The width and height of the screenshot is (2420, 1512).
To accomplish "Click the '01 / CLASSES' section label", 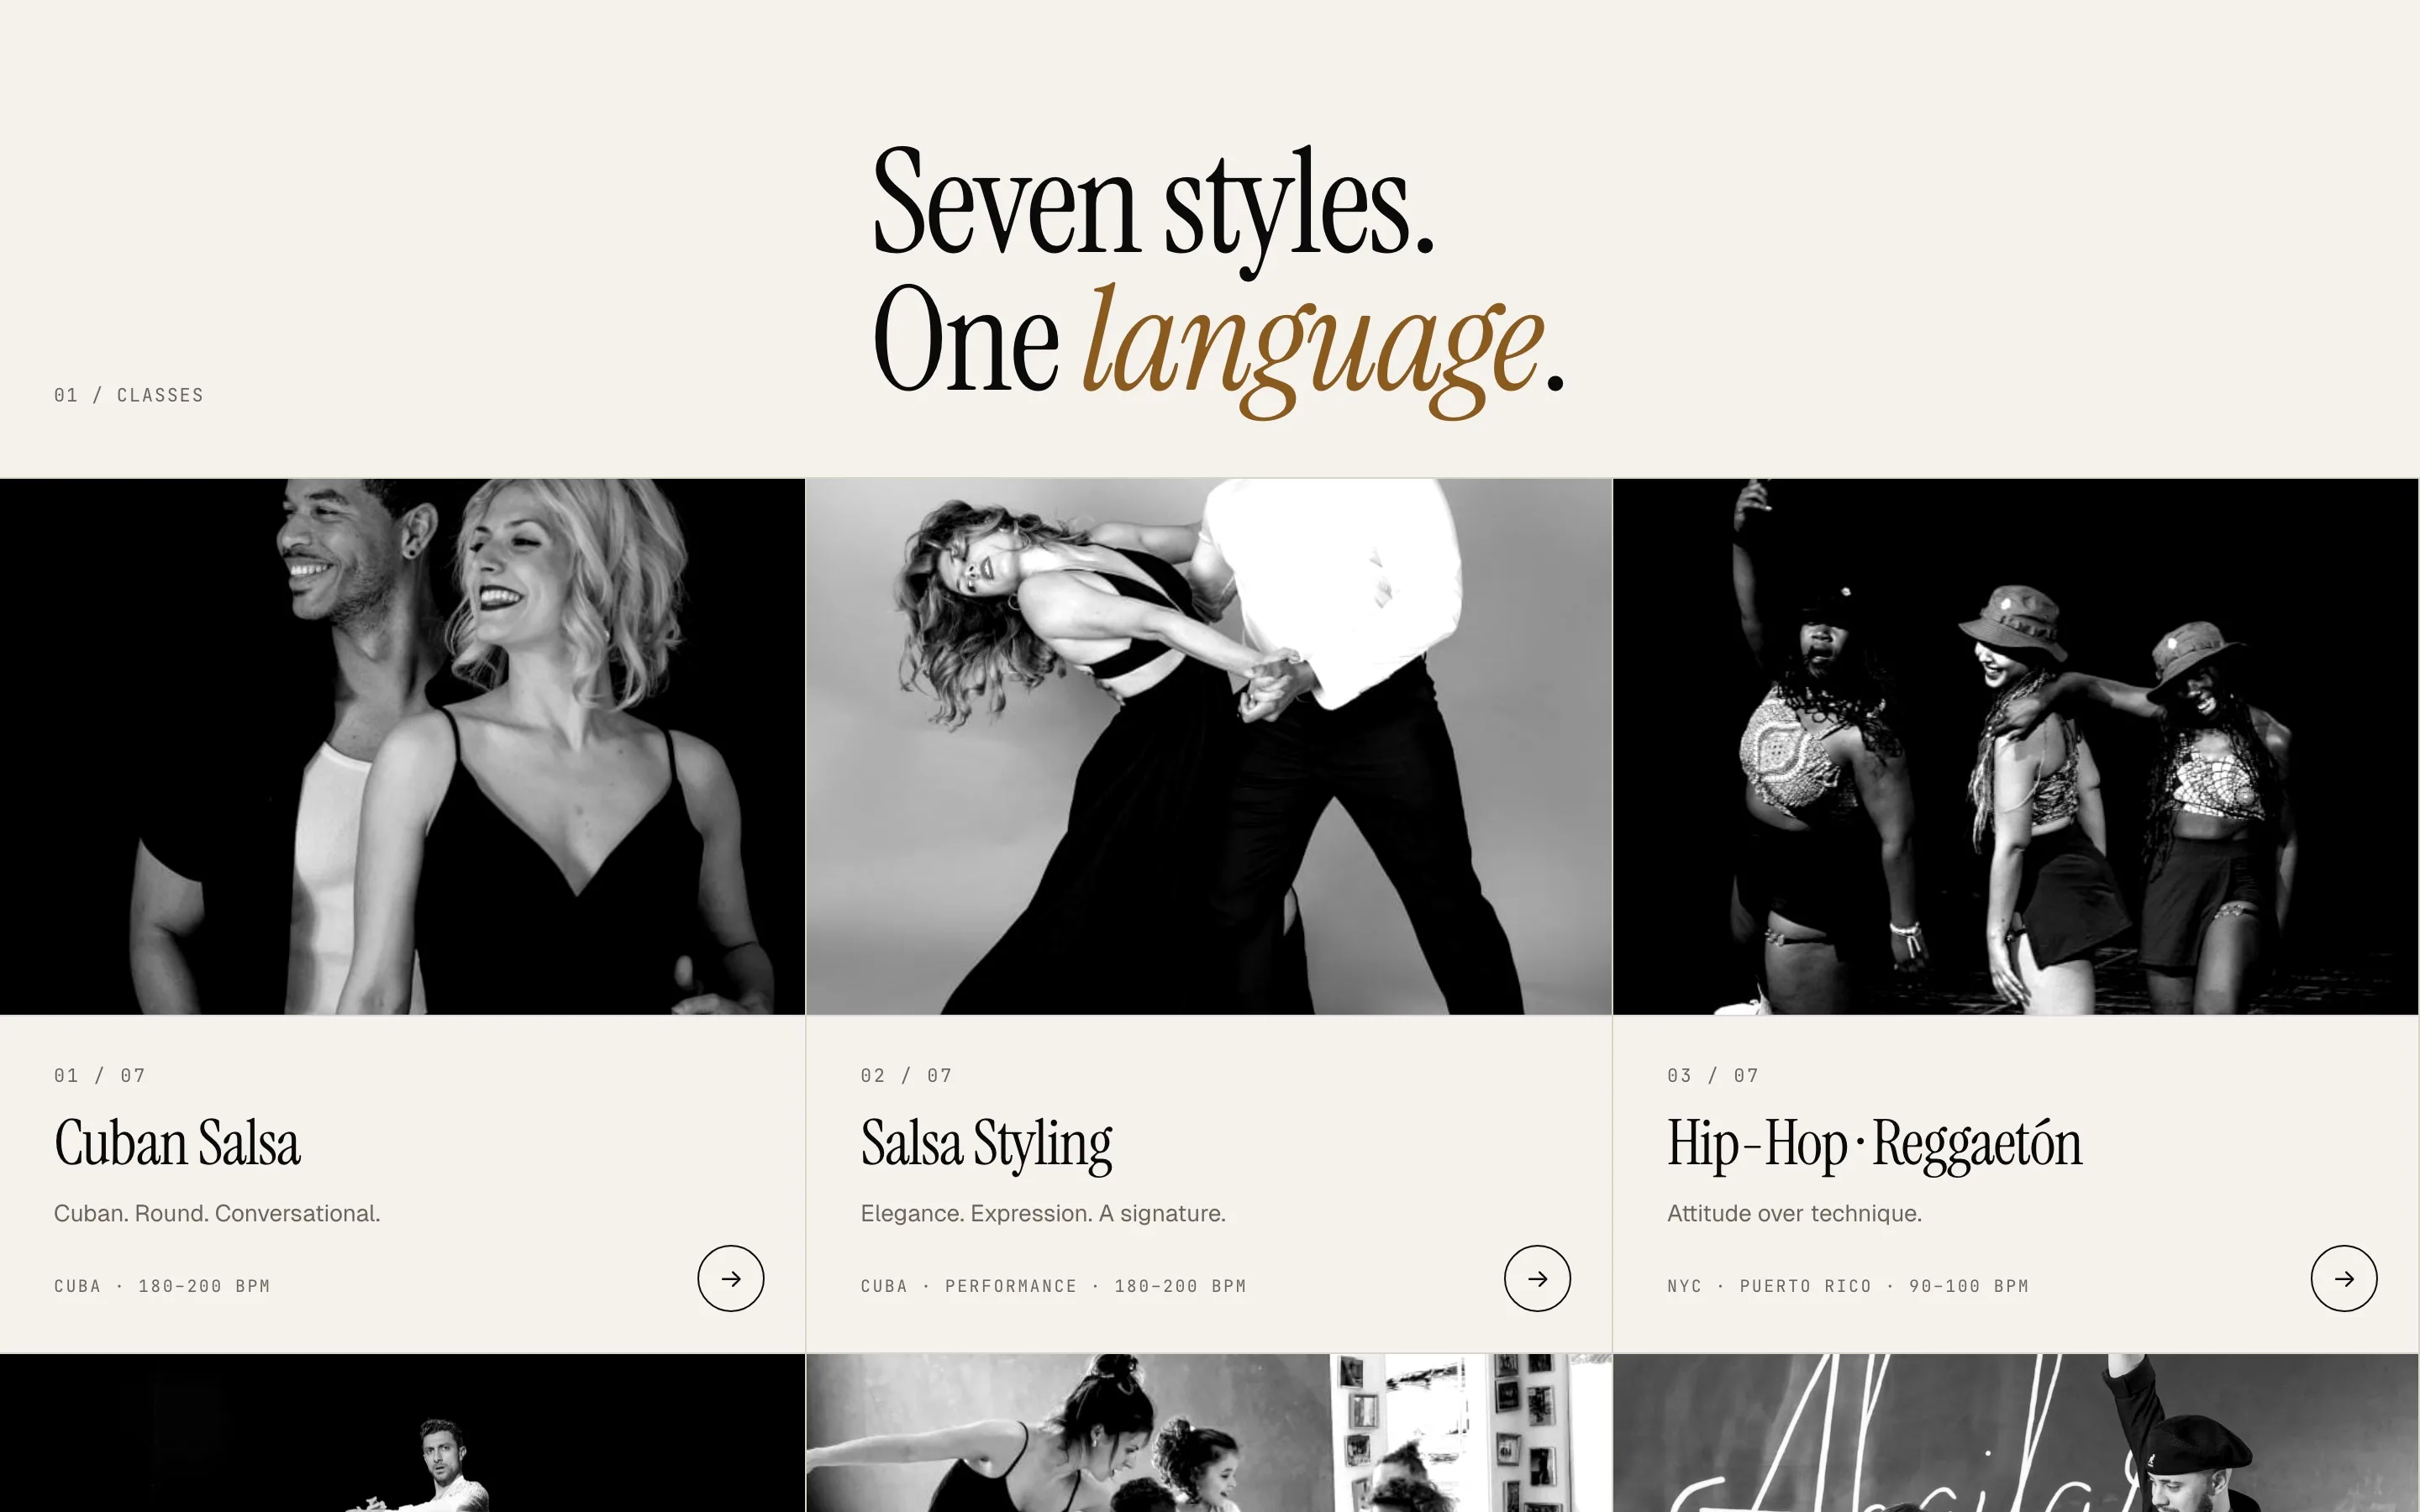I will tap(129, 395).
